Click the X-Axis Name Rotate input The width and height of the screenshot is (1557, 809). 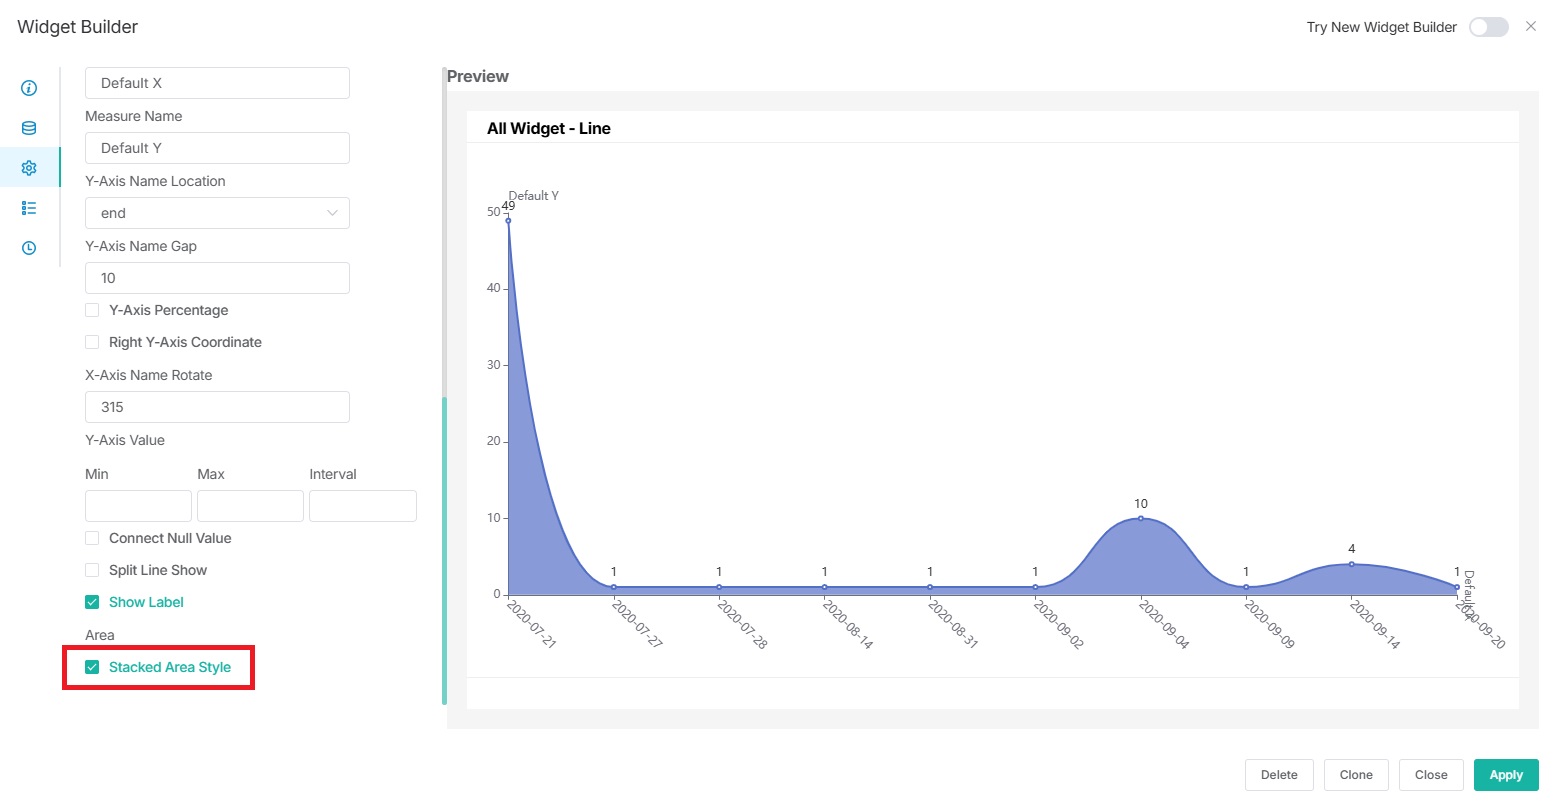217,407
